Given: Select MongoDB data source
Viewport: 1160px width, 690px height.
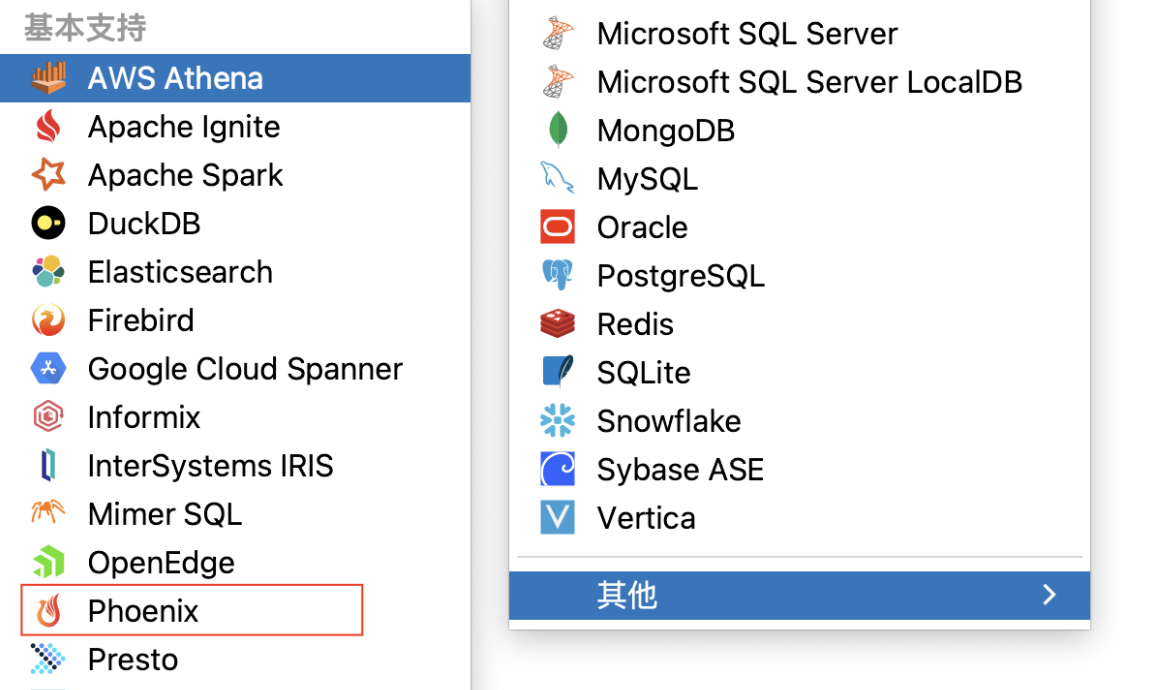Looking at the screenshot, I should click(x=799, y=130).
